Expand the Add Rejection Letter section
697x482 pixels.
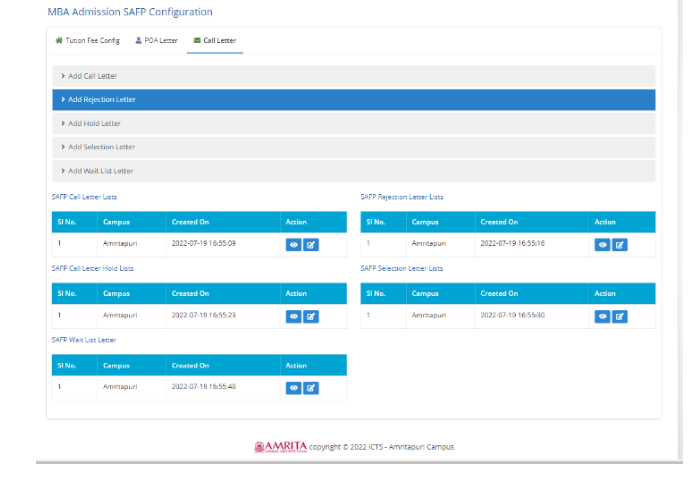point(101,100)
